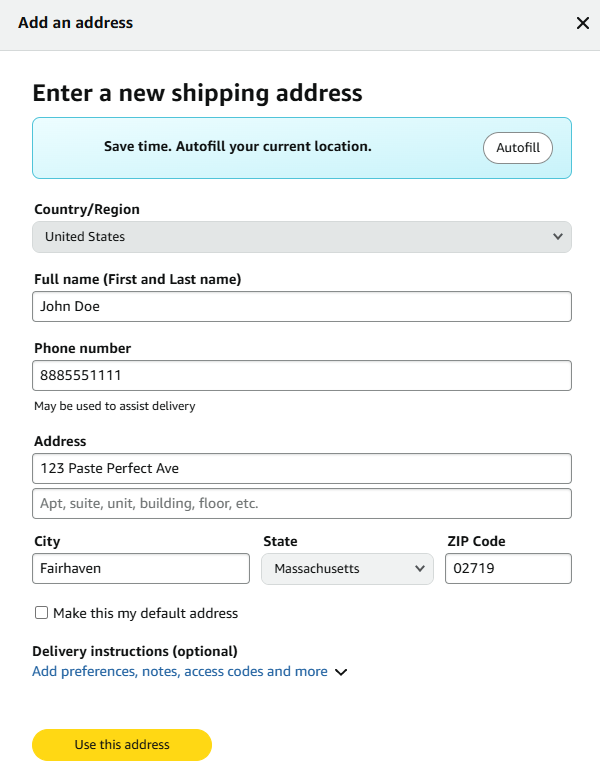Viewport: 600px width, 770px height.
Task: Click the "Phone number" field label
Action: pyautogui.click(x=83, y=349)
